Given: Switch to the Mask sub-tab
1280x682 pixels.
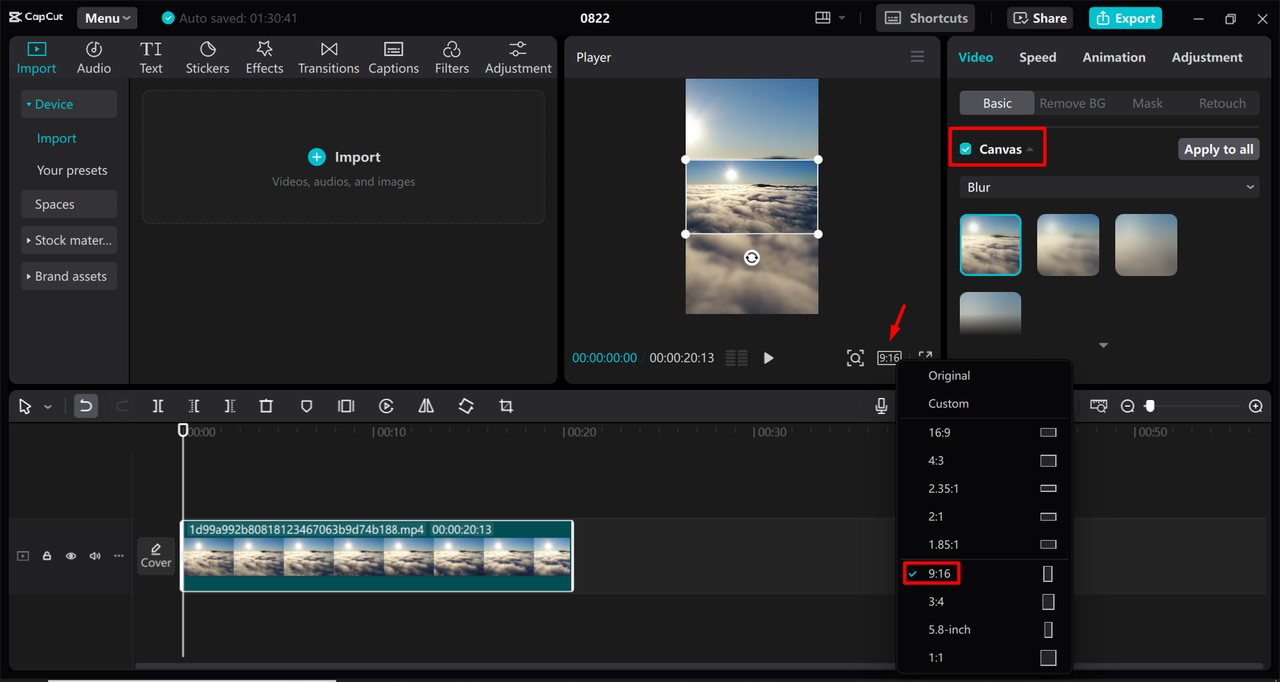Looking at the screenshot, I should pos(1147,103).
